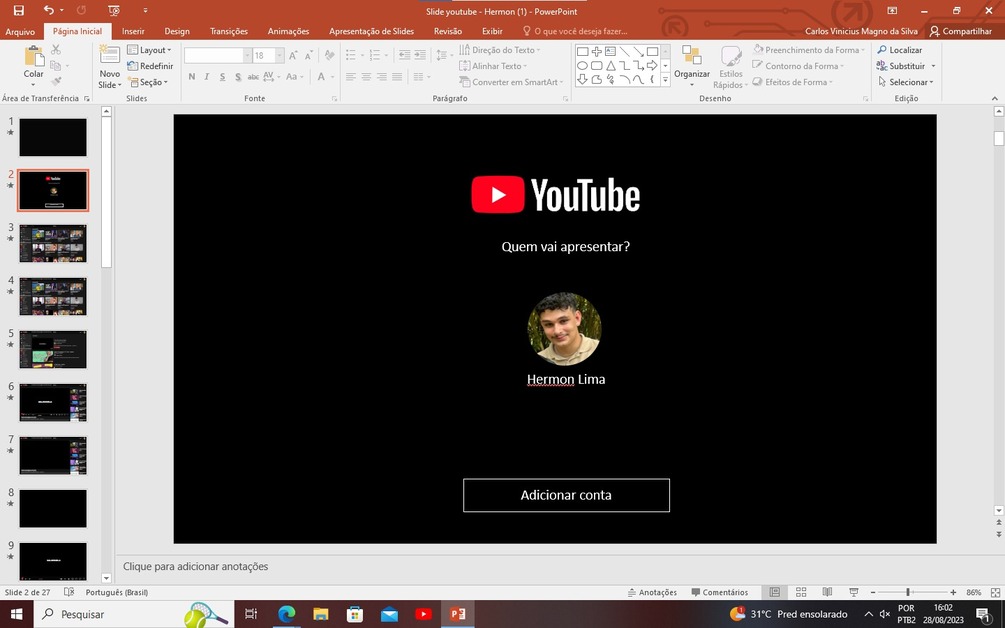Image resolution: width=1005 pixels, height=628 pixels.
Task: Click the zoom slider handle
Action: pos(908,592)
